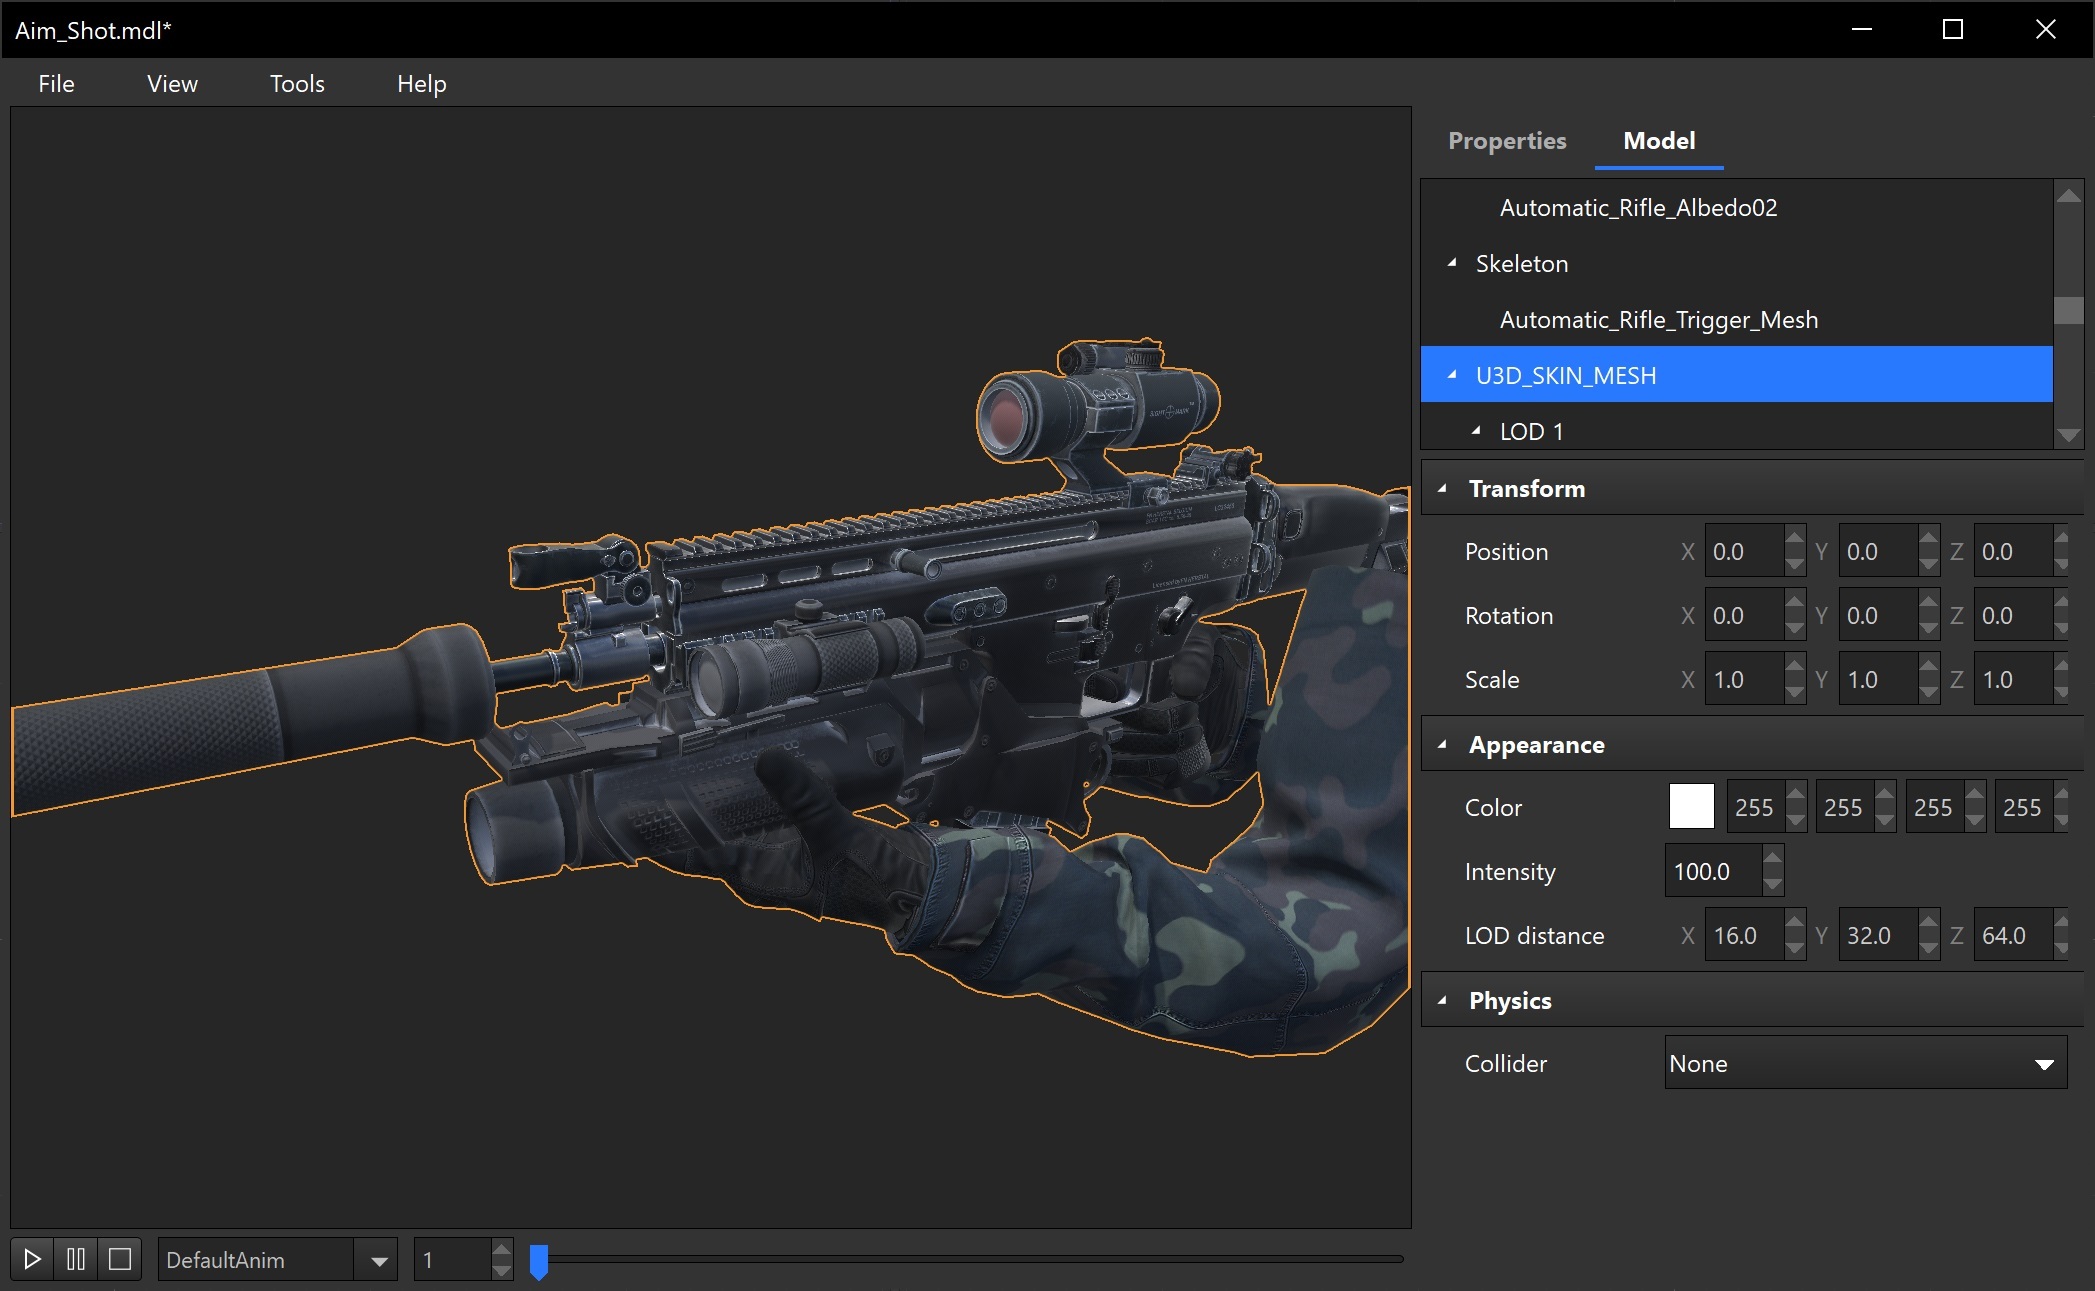Image resolution: width=2095 pixels, height=1291 pixels.
Task: Click the frame number input next to playback controls
Action: (x=448, y=1258)
